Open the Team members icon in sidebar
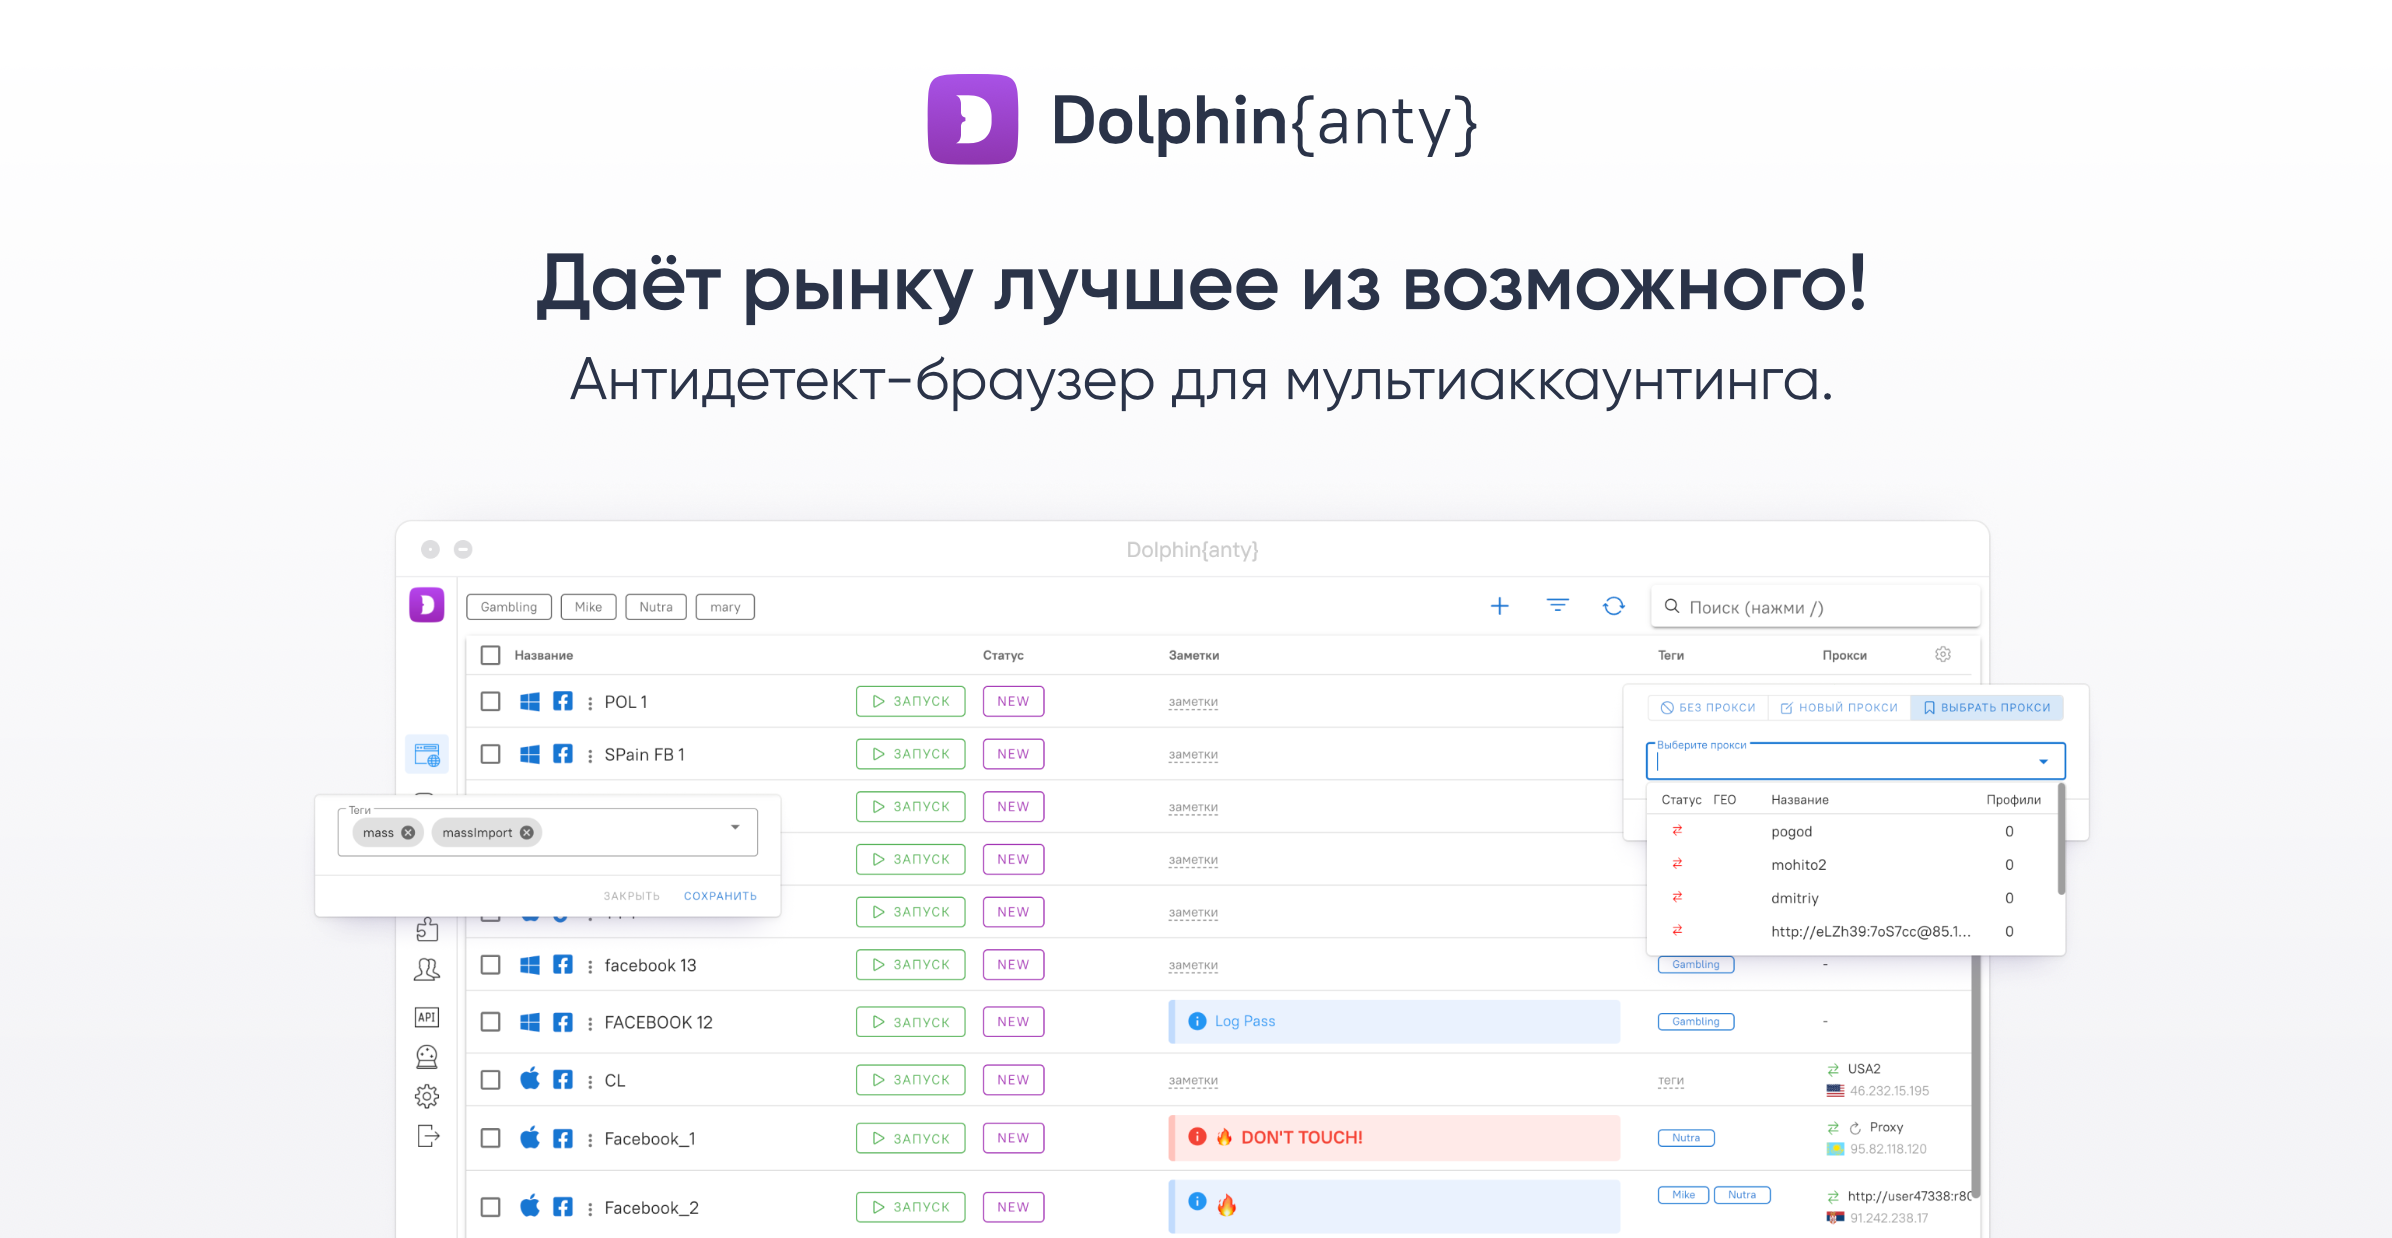Screen dimensions: 2392x1238 (427, 968)
